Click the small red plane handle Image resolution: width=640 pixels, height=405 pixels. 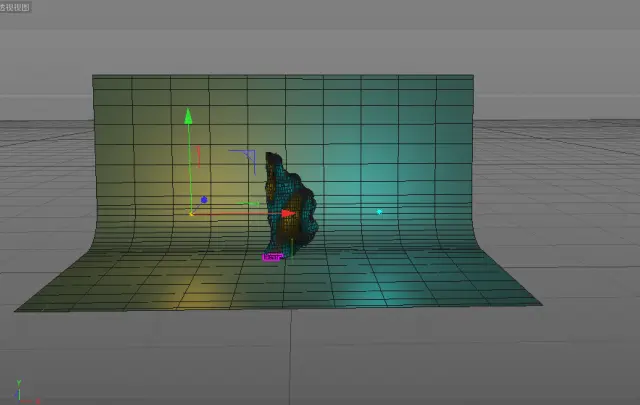point(199,157)
